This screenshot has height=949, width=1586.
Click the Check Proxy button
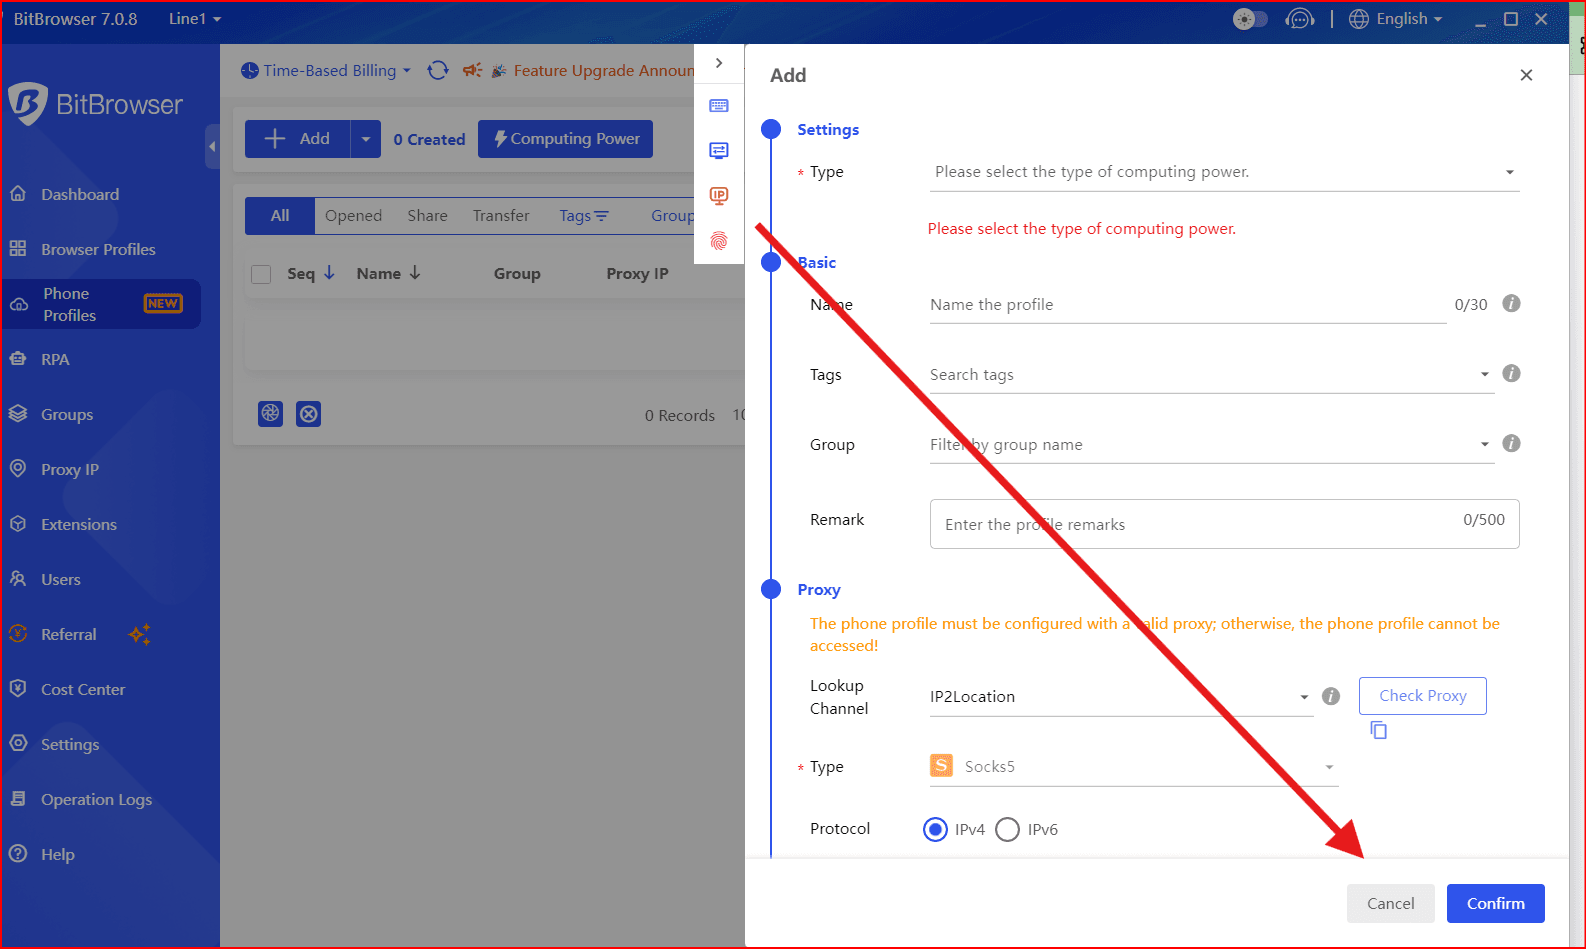1422,696
